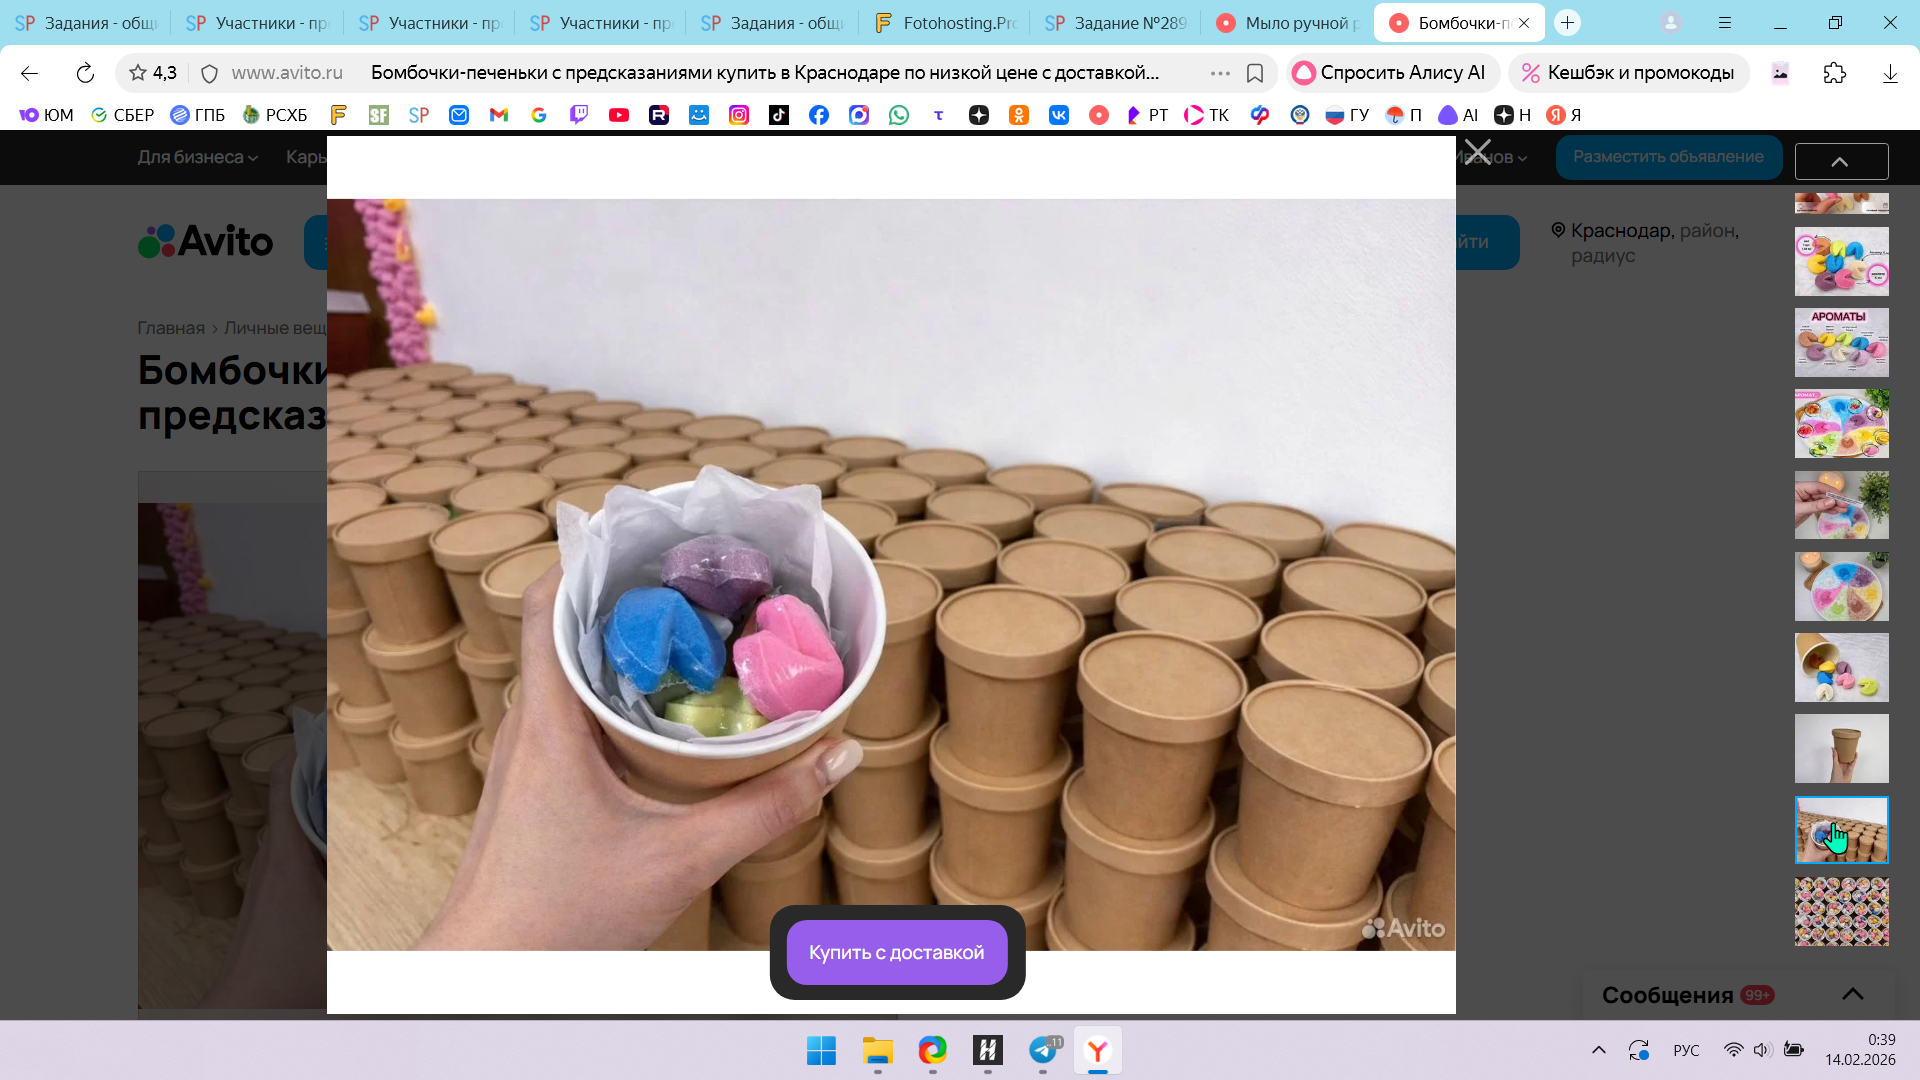The height and width of the screenshot is (1080, 1920).
Task: Open page options three-dots menu
Action: point(1220,73)
